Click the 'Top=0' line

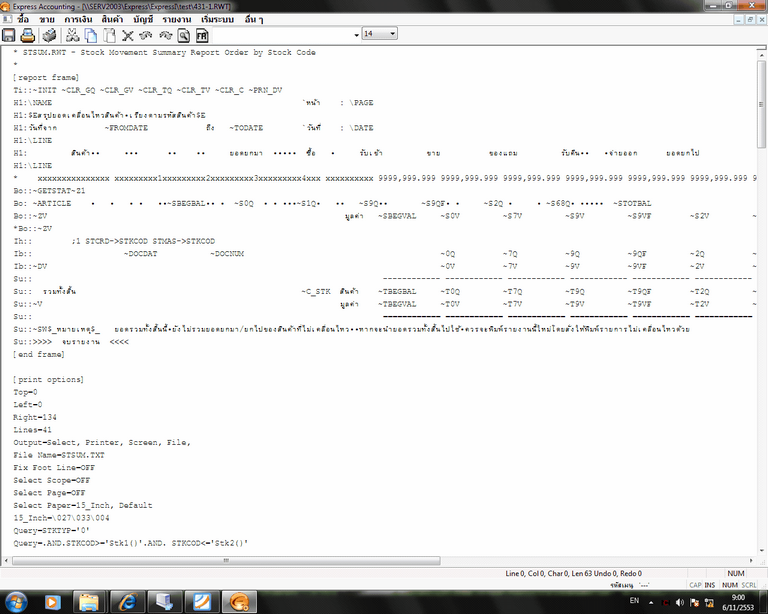(x=25, y=392)
